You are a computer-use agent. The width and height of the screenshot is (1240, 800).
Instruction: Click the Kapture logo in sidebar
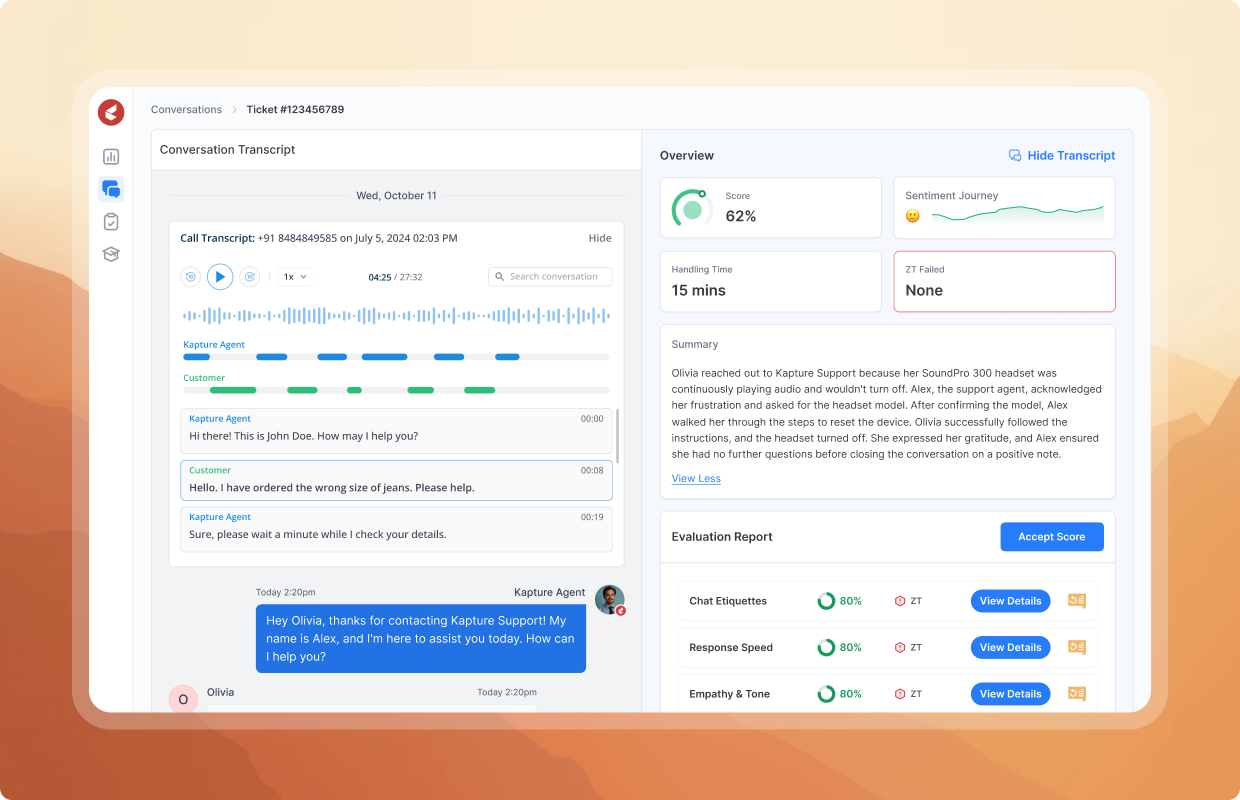coord(111,113)
